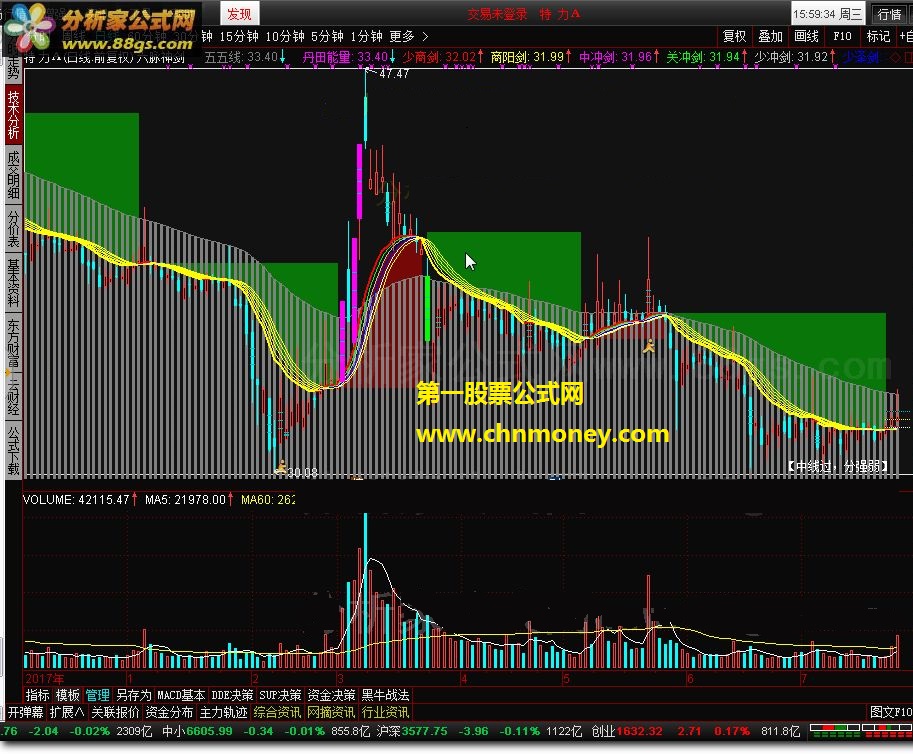The height and width of the screenshot is (754, 913).
Task: Open the 分价表 side tab
Action: [13, 228]
